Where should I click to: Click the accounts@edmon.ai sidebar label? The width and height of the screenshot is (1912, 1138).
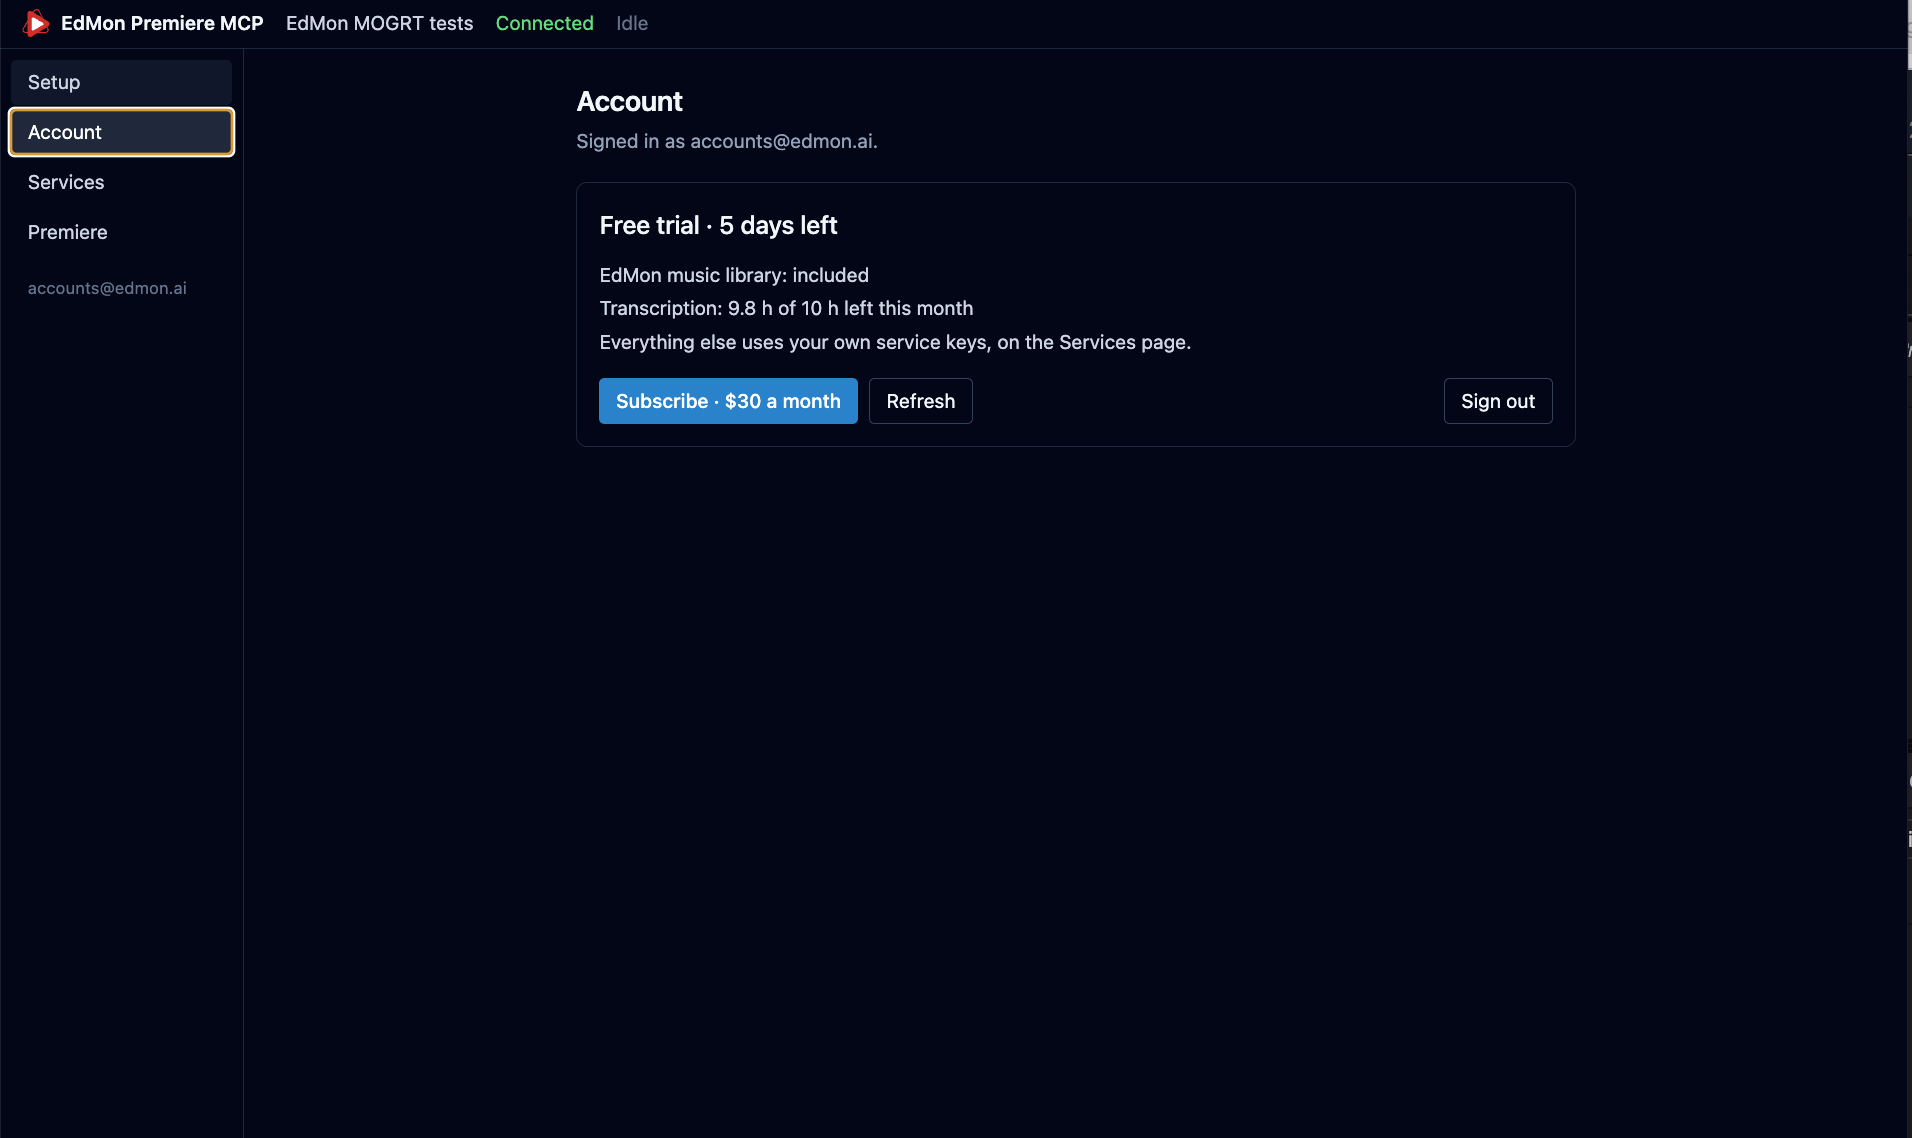pyautogui.click(x=107, y=288)
